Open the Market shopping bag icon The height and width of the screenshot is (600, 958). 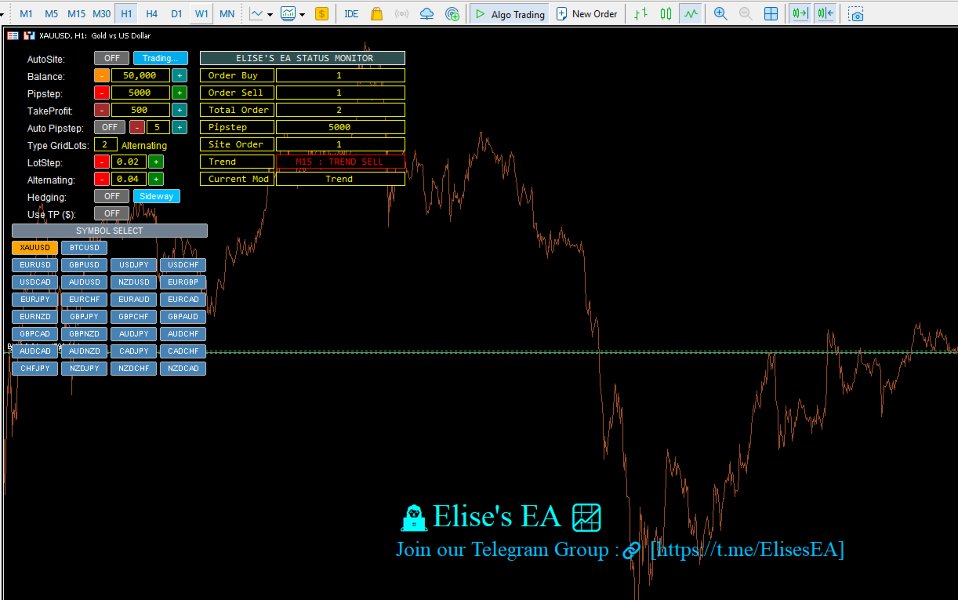[377, 13]
